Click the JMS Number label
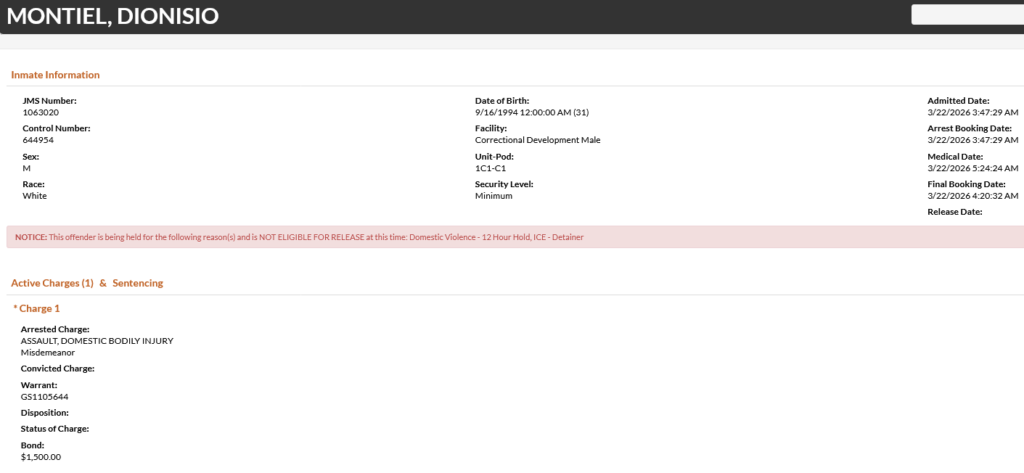Viewport: 1024px width, 473px height. point(49,101)
